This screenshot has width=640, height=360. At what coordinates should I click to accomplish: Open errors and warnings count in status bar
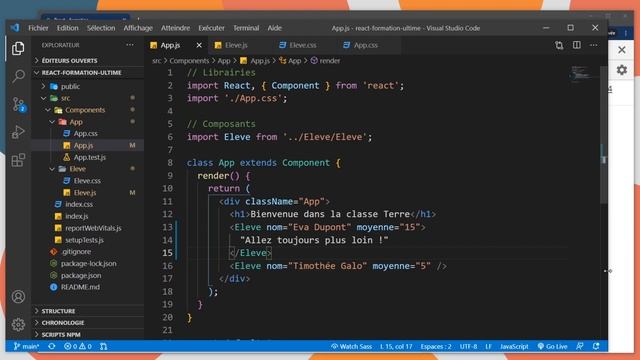[x=78, y=347]
